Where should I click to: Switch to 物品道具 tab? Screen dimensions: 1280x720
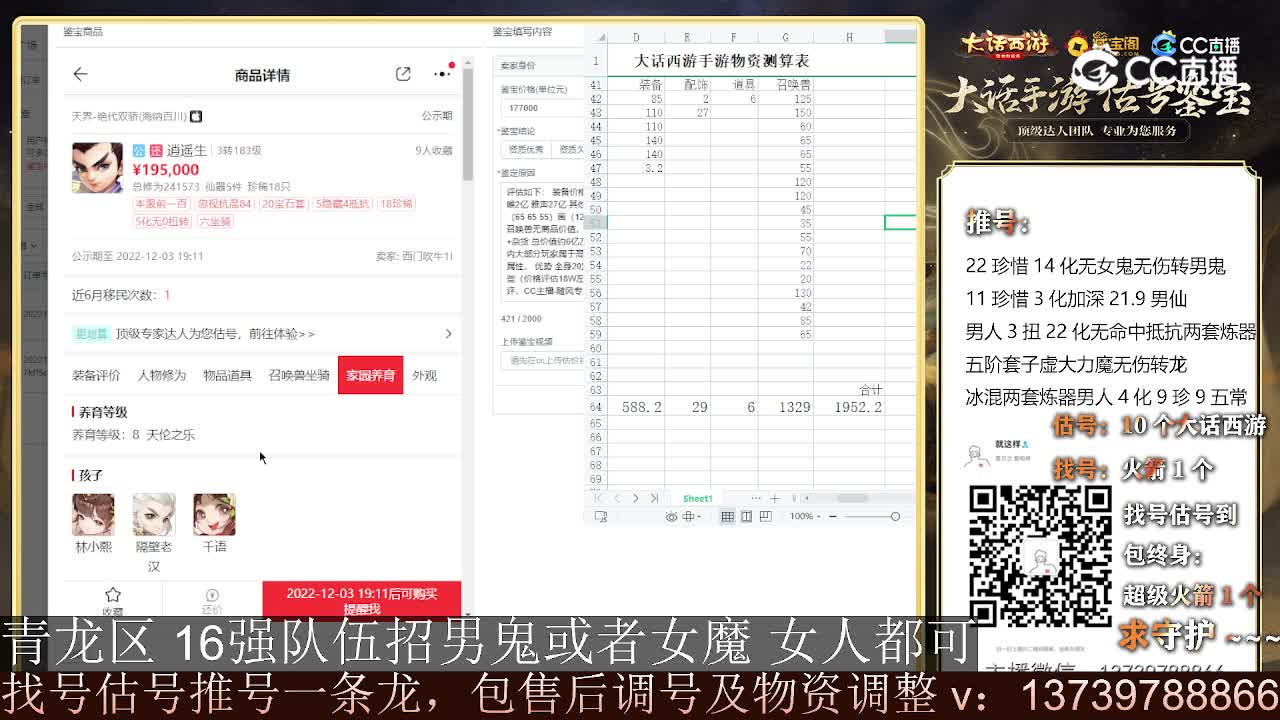(227, 375)
